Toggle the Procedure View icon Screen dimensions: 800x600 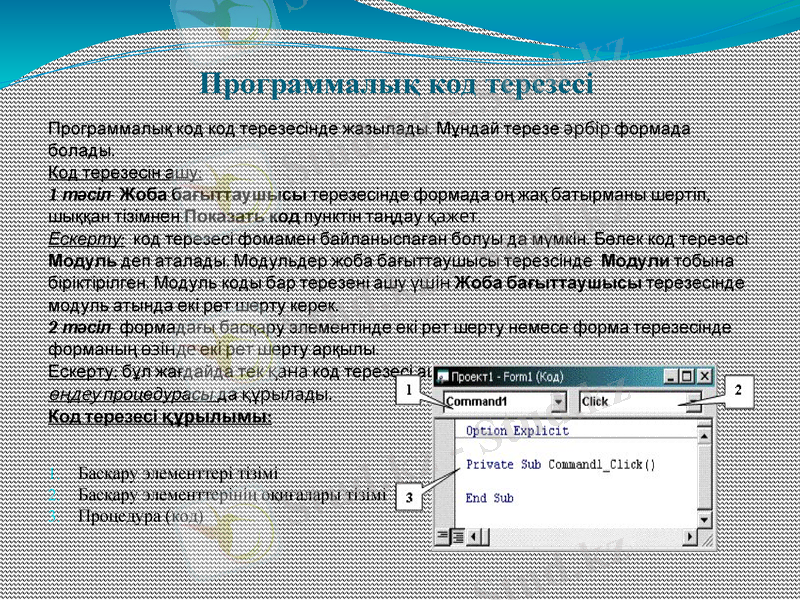(x=441, y=534)
